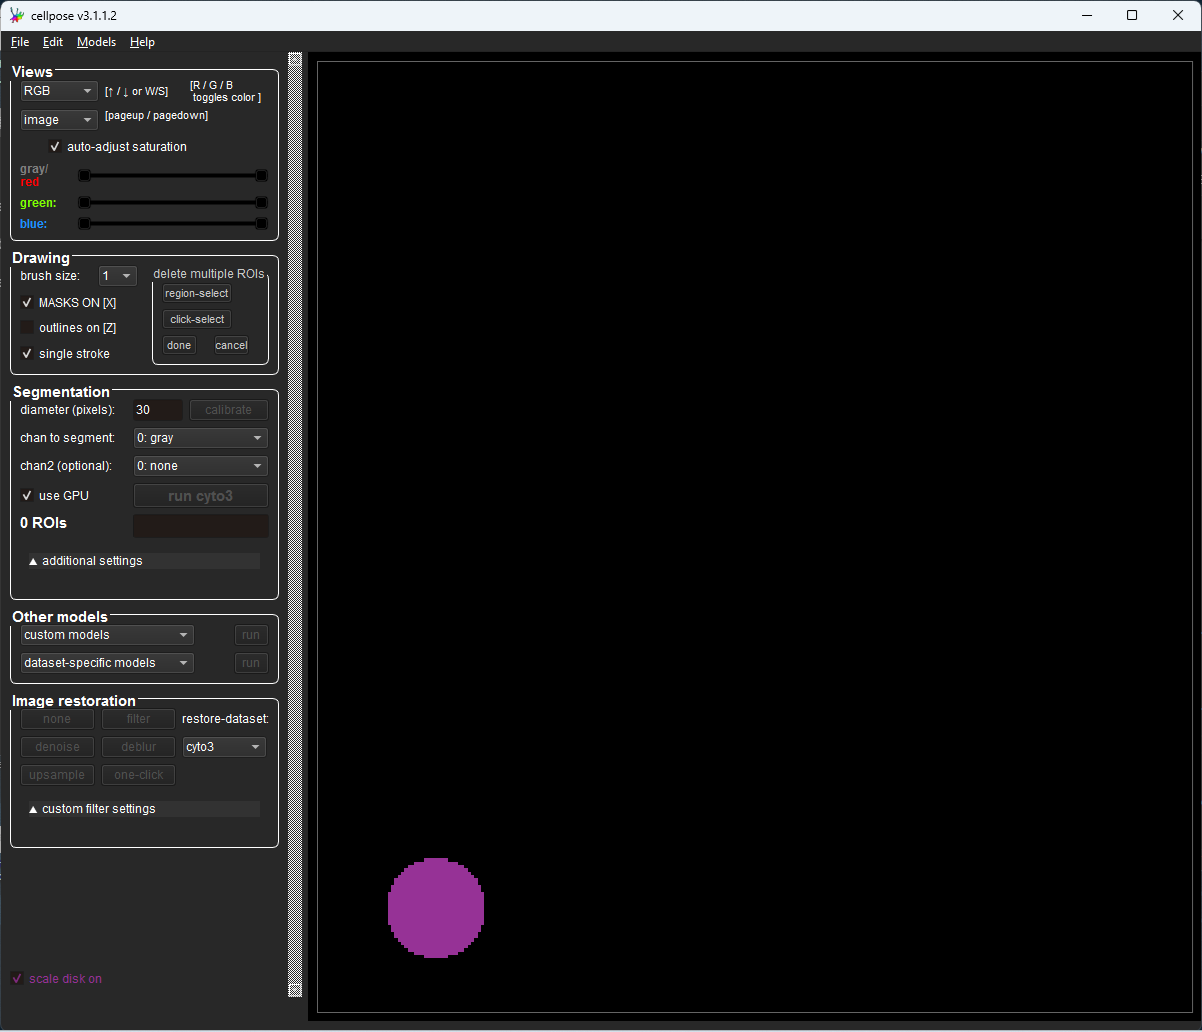Click the diameter (pixels) input field
The height and width of the screenshot is (1032, 1202).
click(x=157, y=410)
